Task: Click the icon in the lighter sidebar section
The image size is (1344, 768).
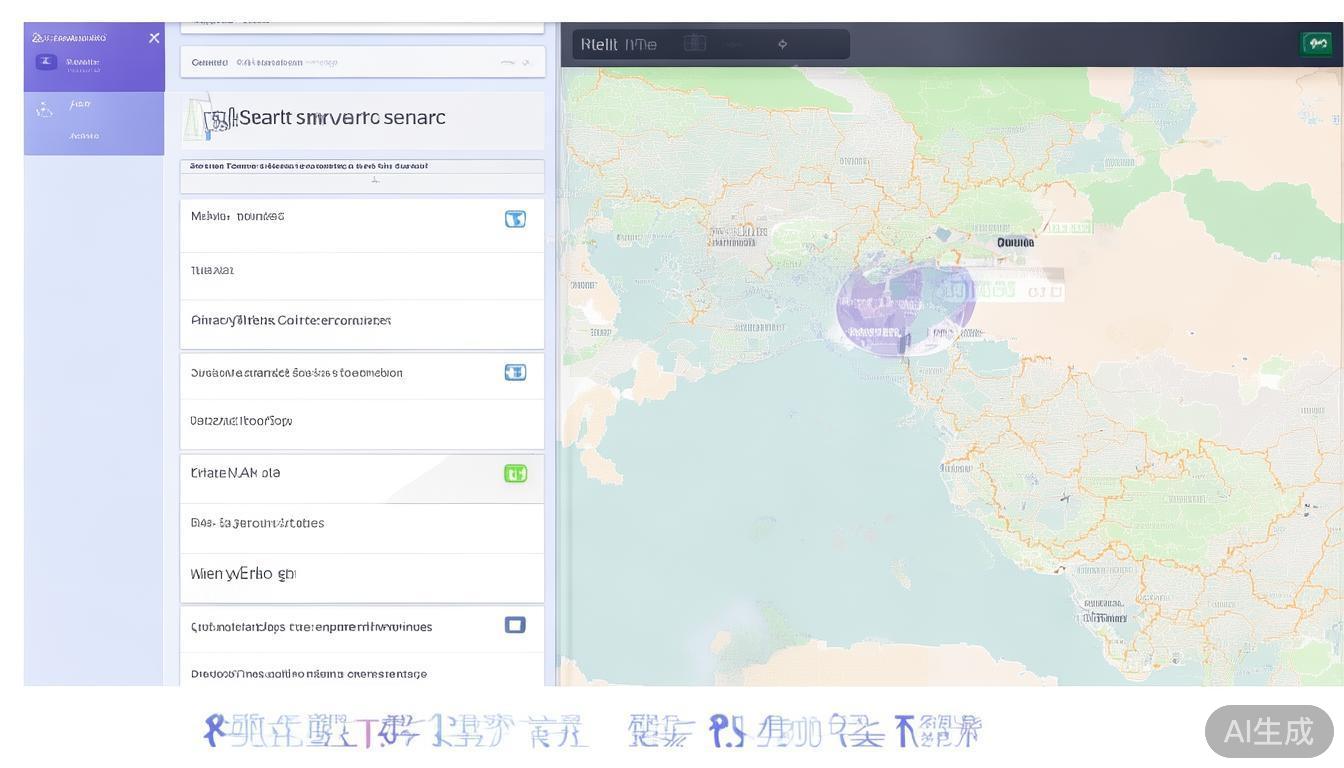Action: click(45, 110)
